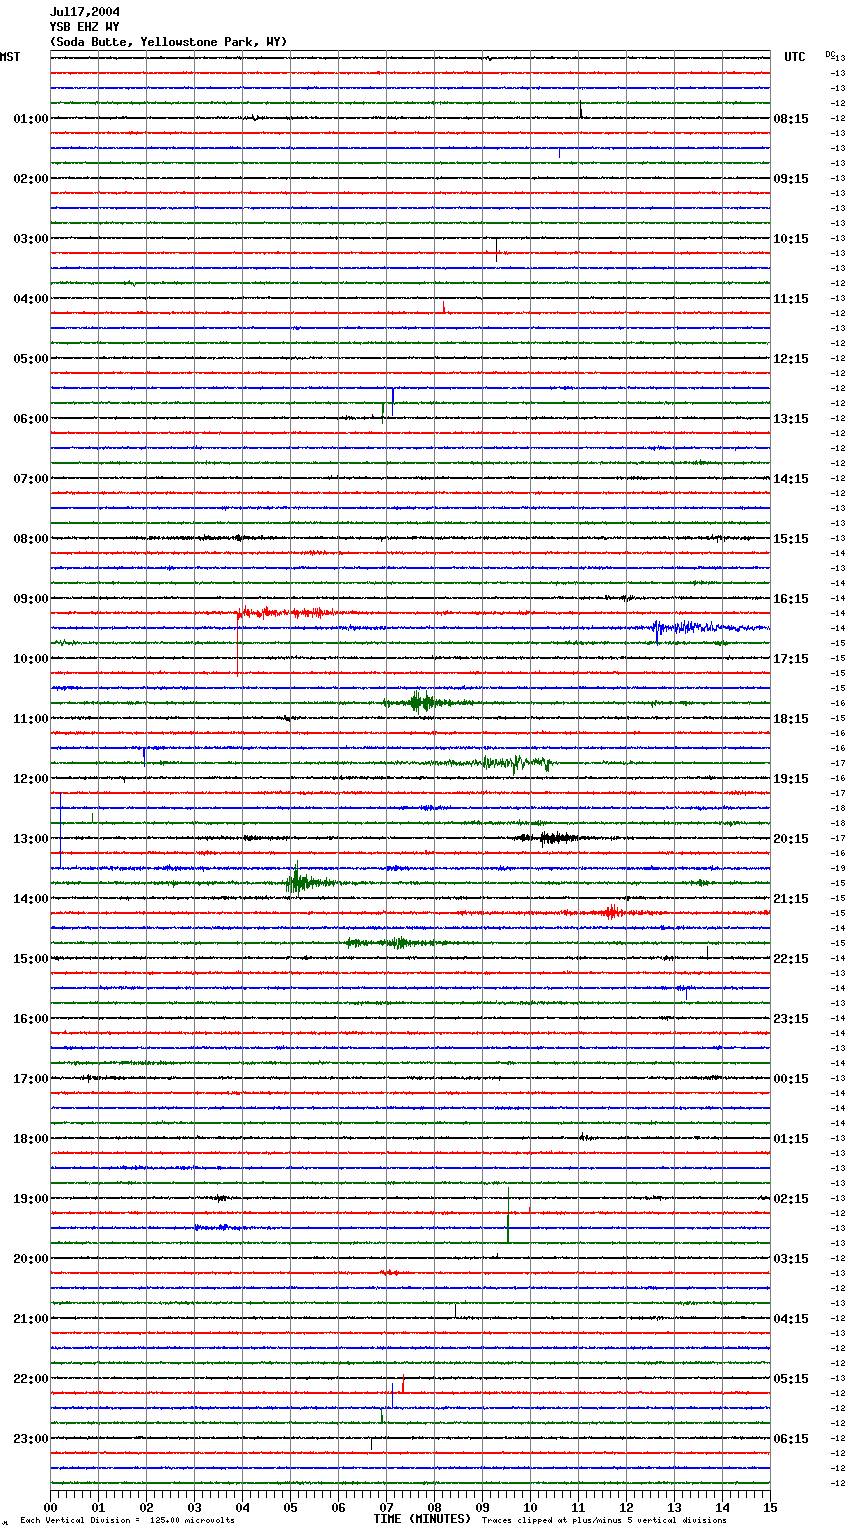Select the 14:00 MST row label
This screenshot has width=850, height=1534.
pyautogui.click(x=31, y=899)
